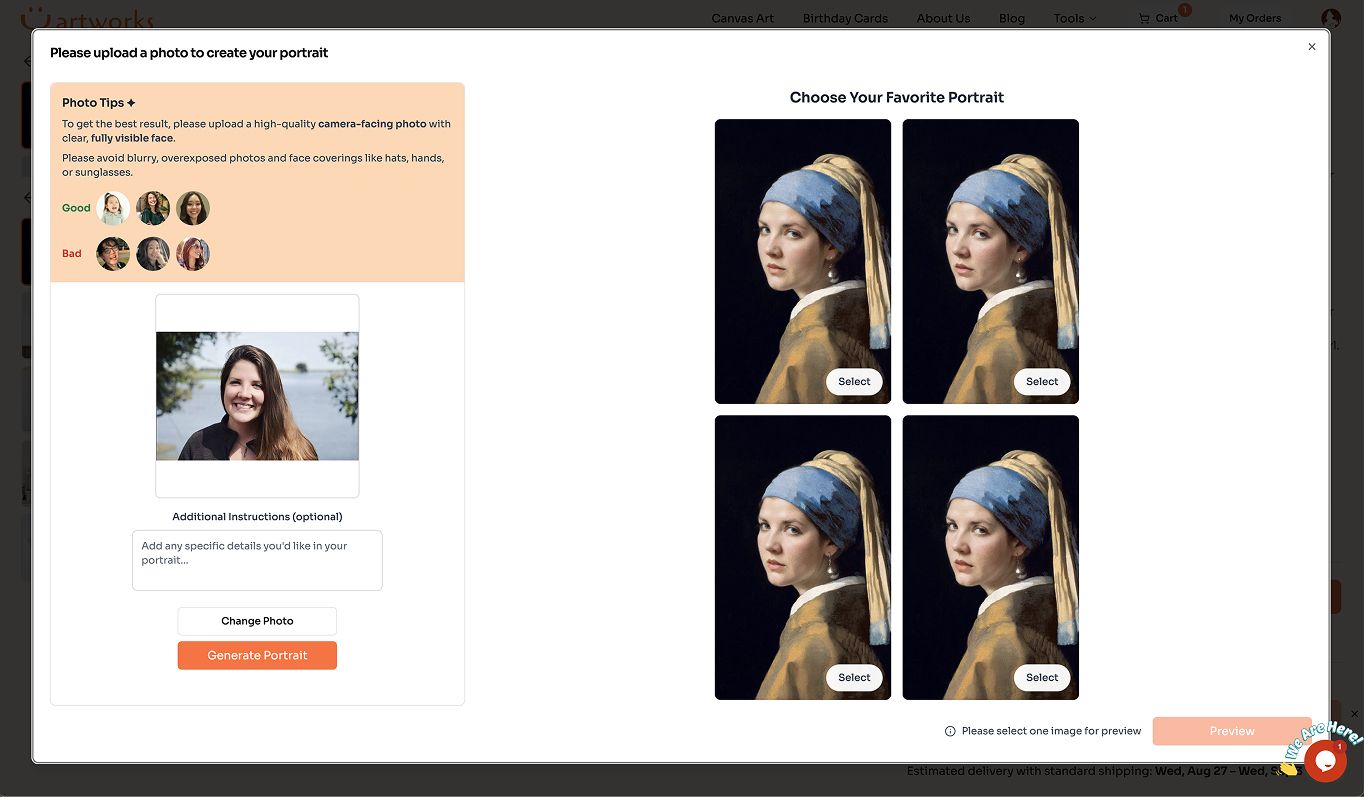
Task: Select the bottom-left portrait
Action: click(x=854, y=677)
